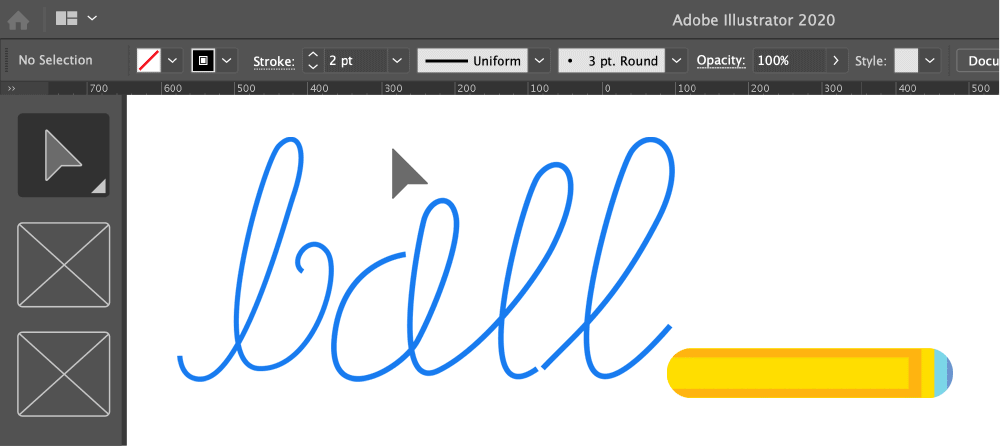Click the black Stroke color swatch

point(204,60)
